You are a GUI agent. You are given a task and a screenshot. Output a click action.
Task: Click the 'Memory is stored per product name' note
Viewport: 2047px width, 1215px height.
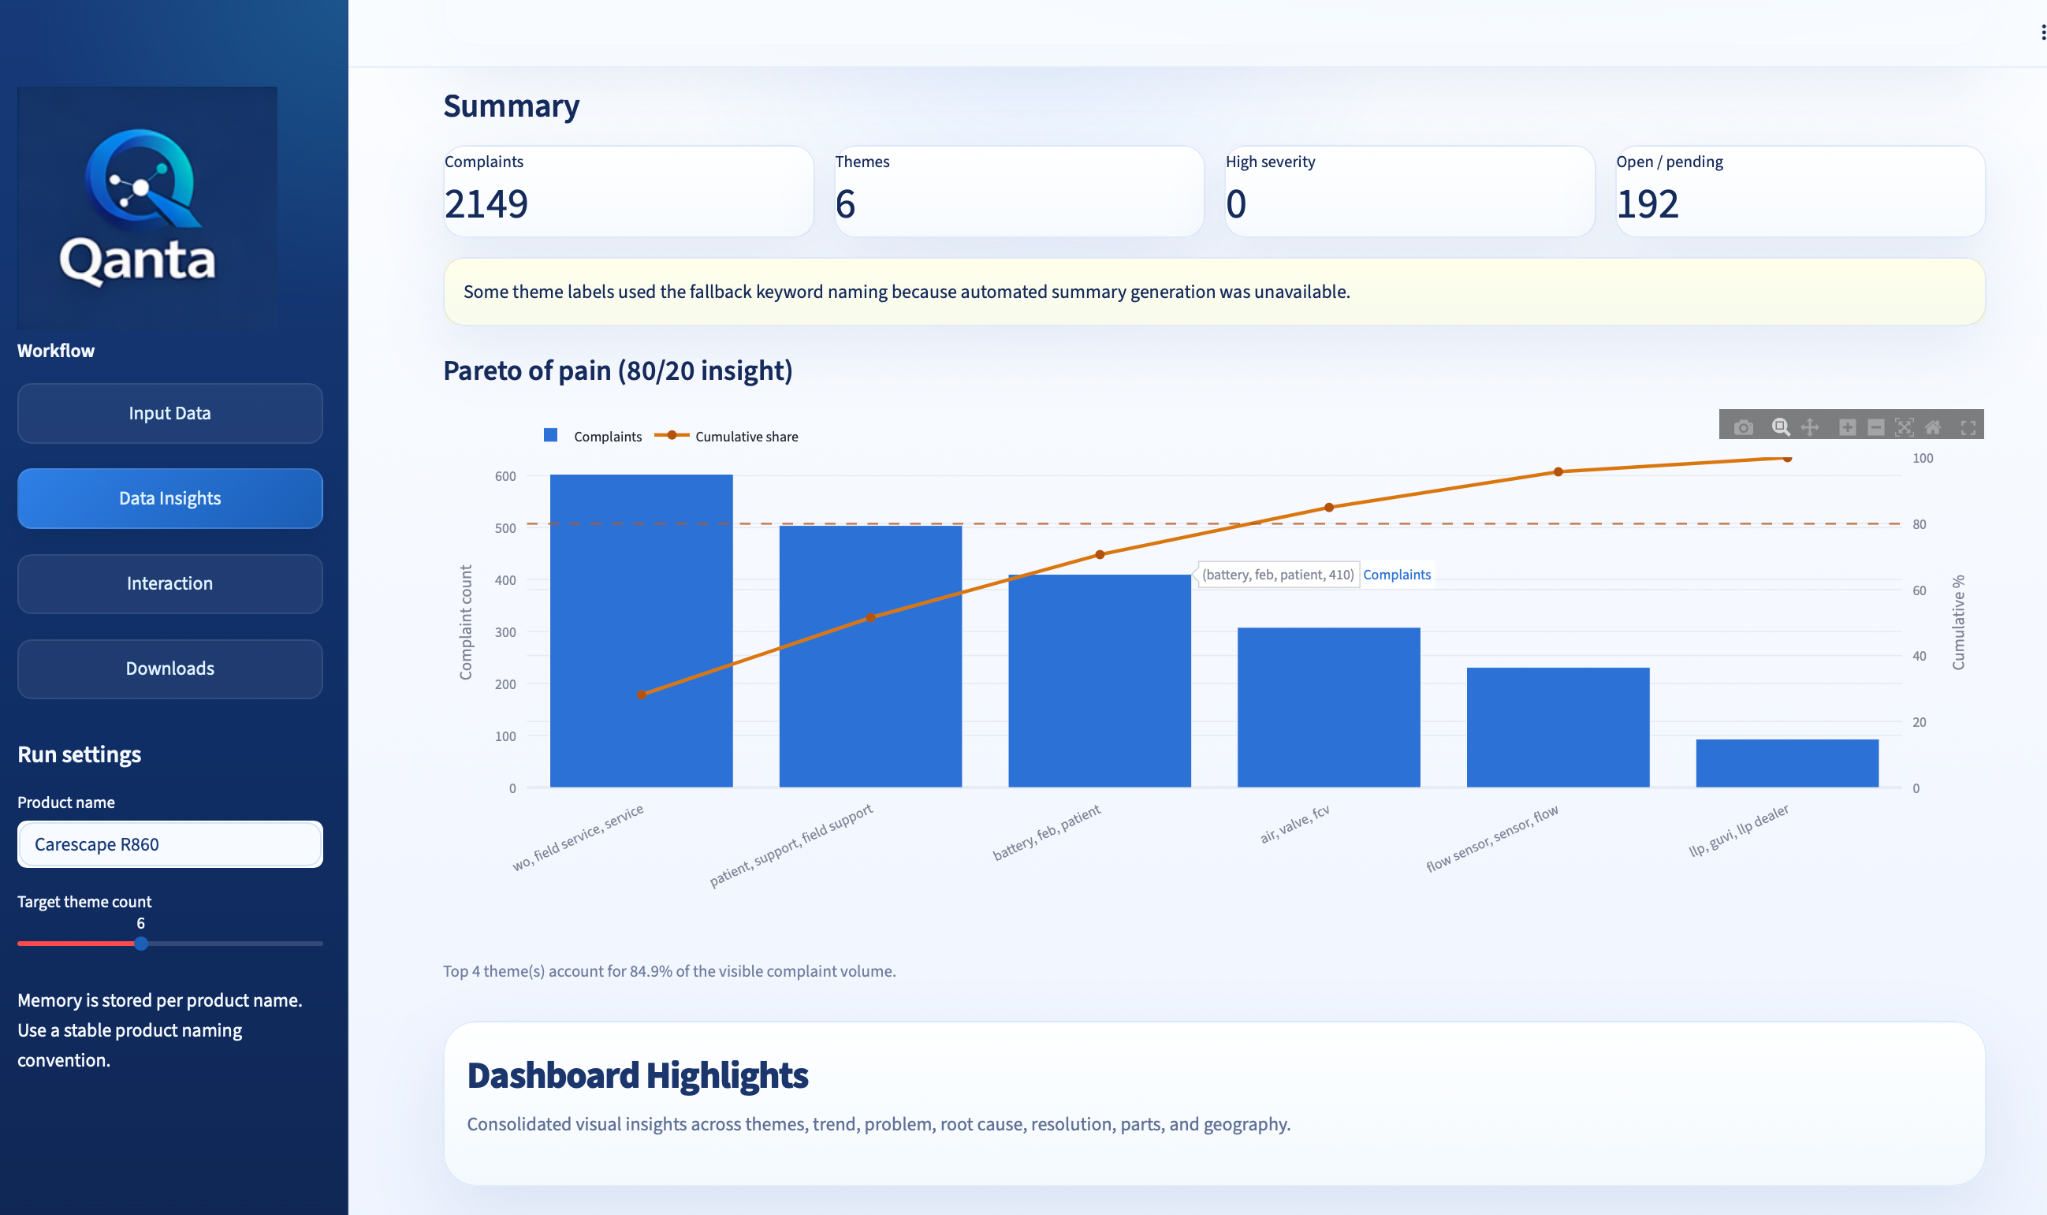tap(160, 1030)
